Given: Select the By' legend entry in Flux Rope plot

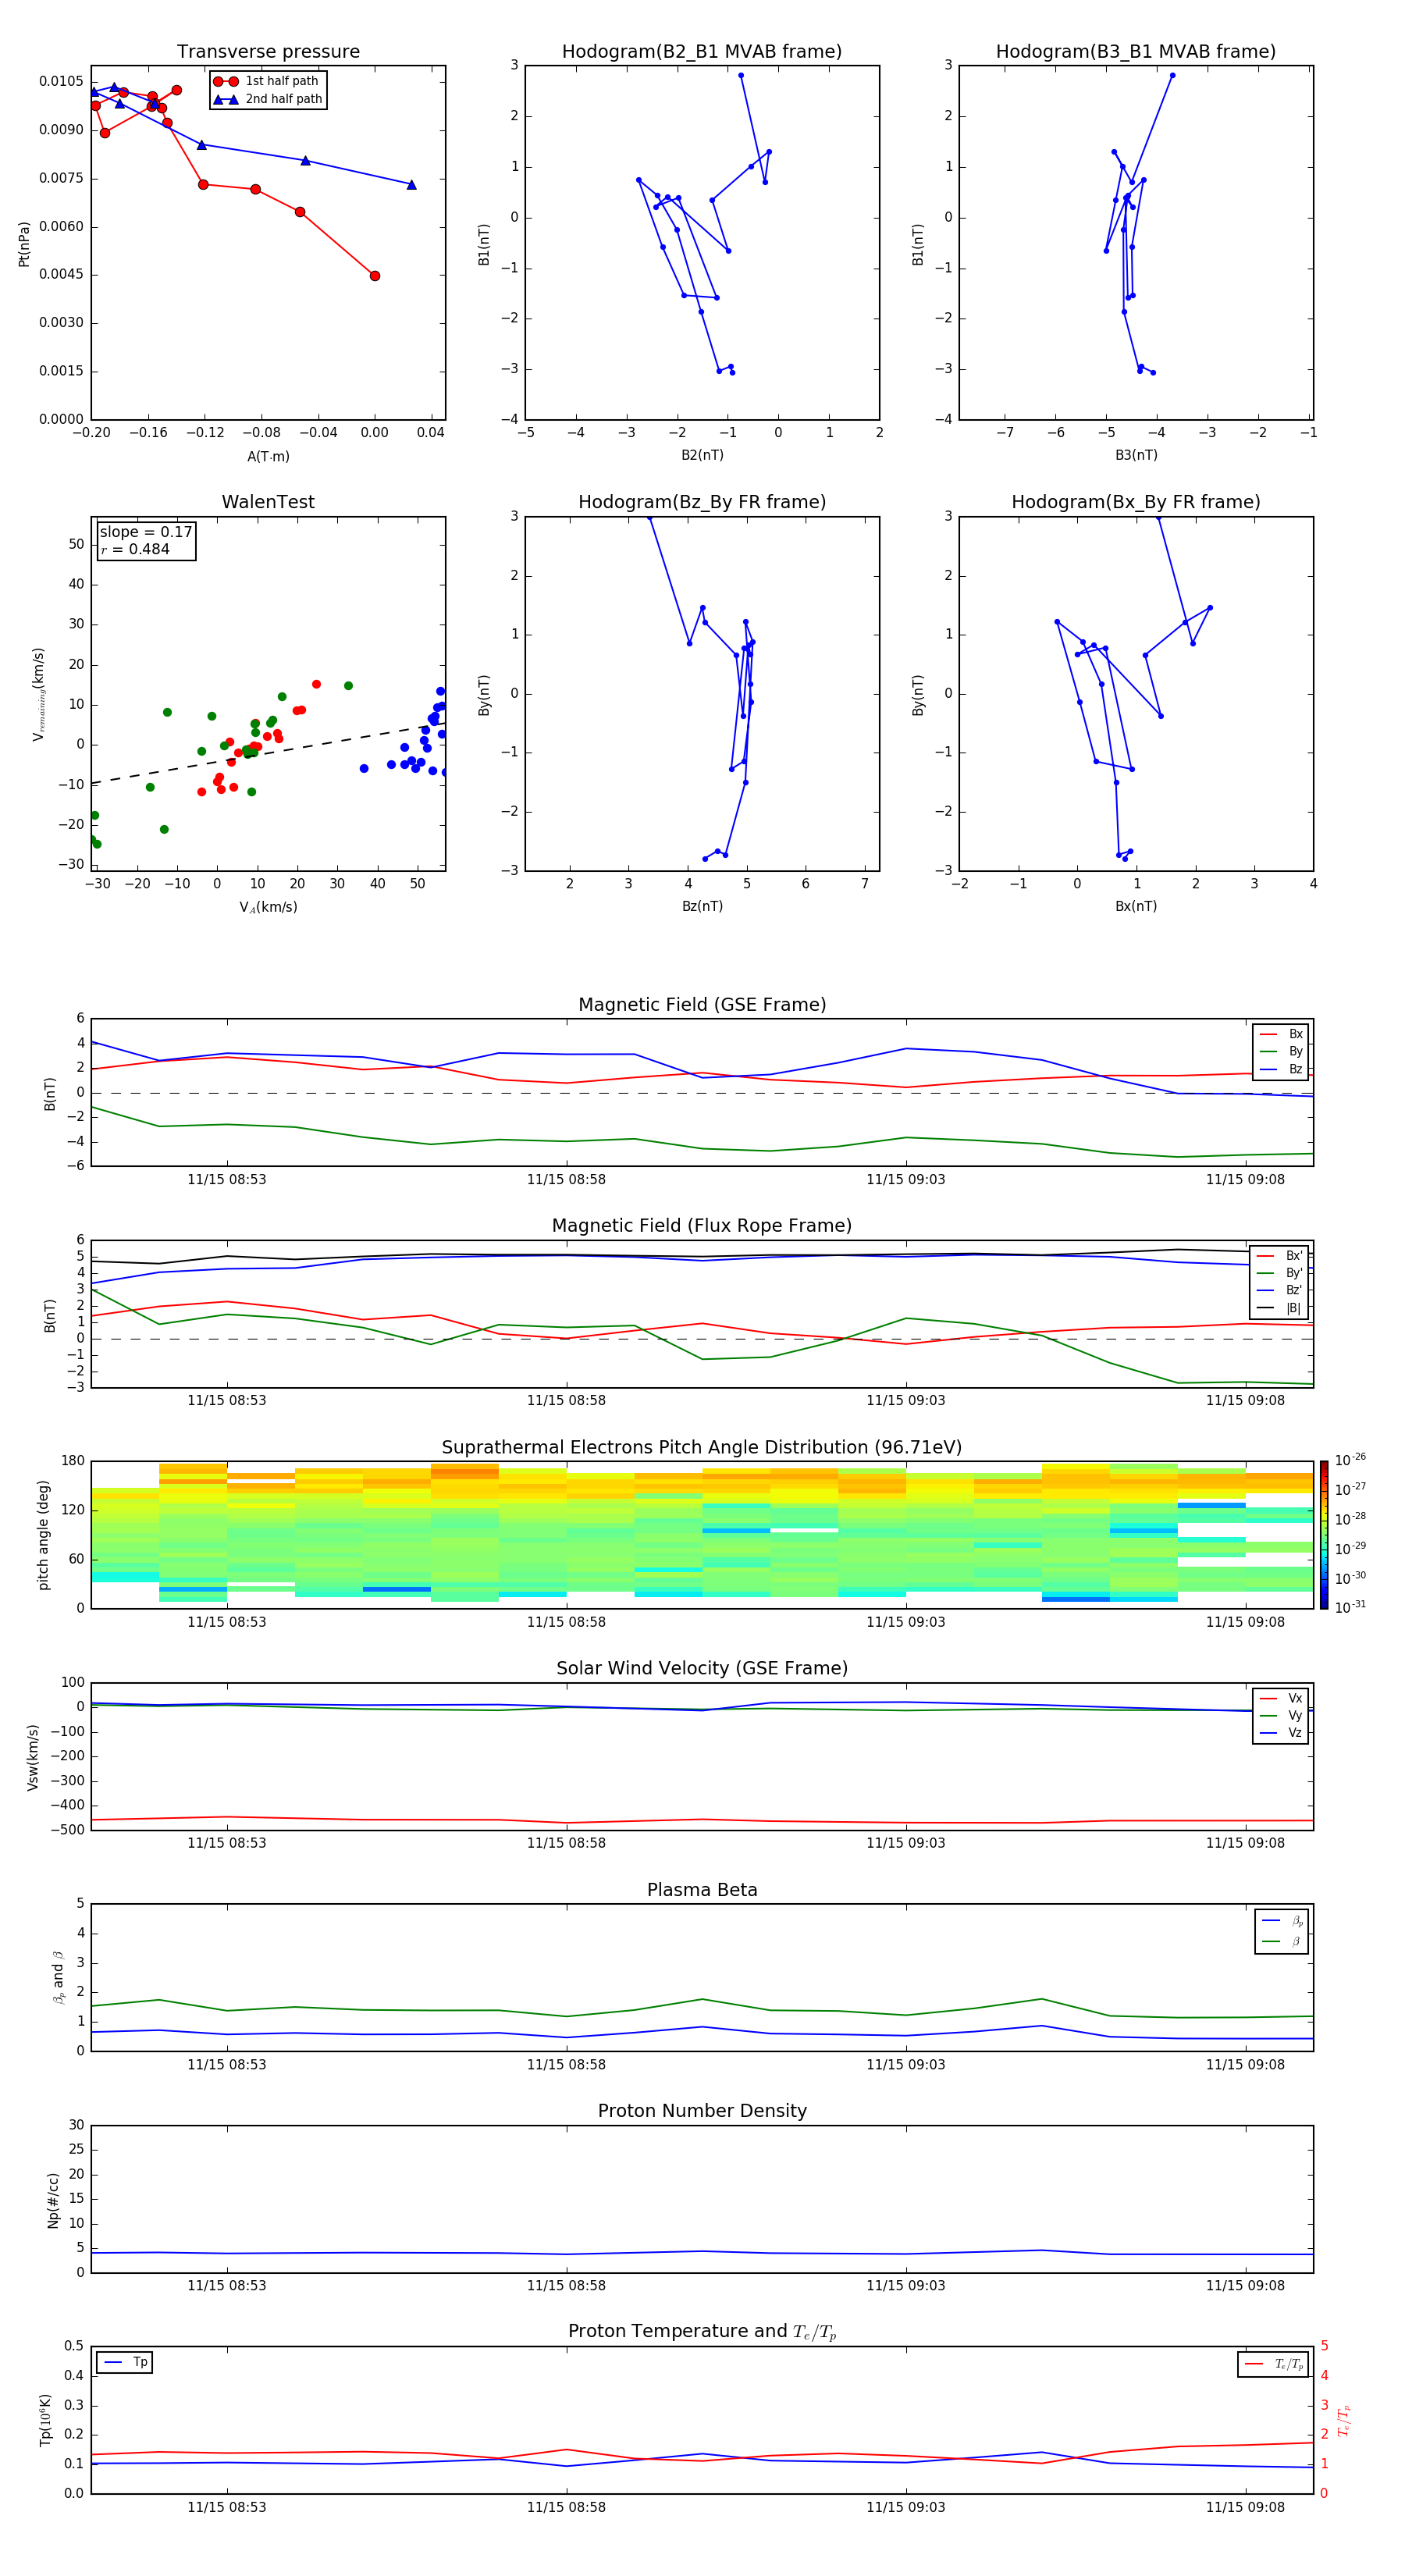Looking at the screenshot, I should click(1280, 1273).
